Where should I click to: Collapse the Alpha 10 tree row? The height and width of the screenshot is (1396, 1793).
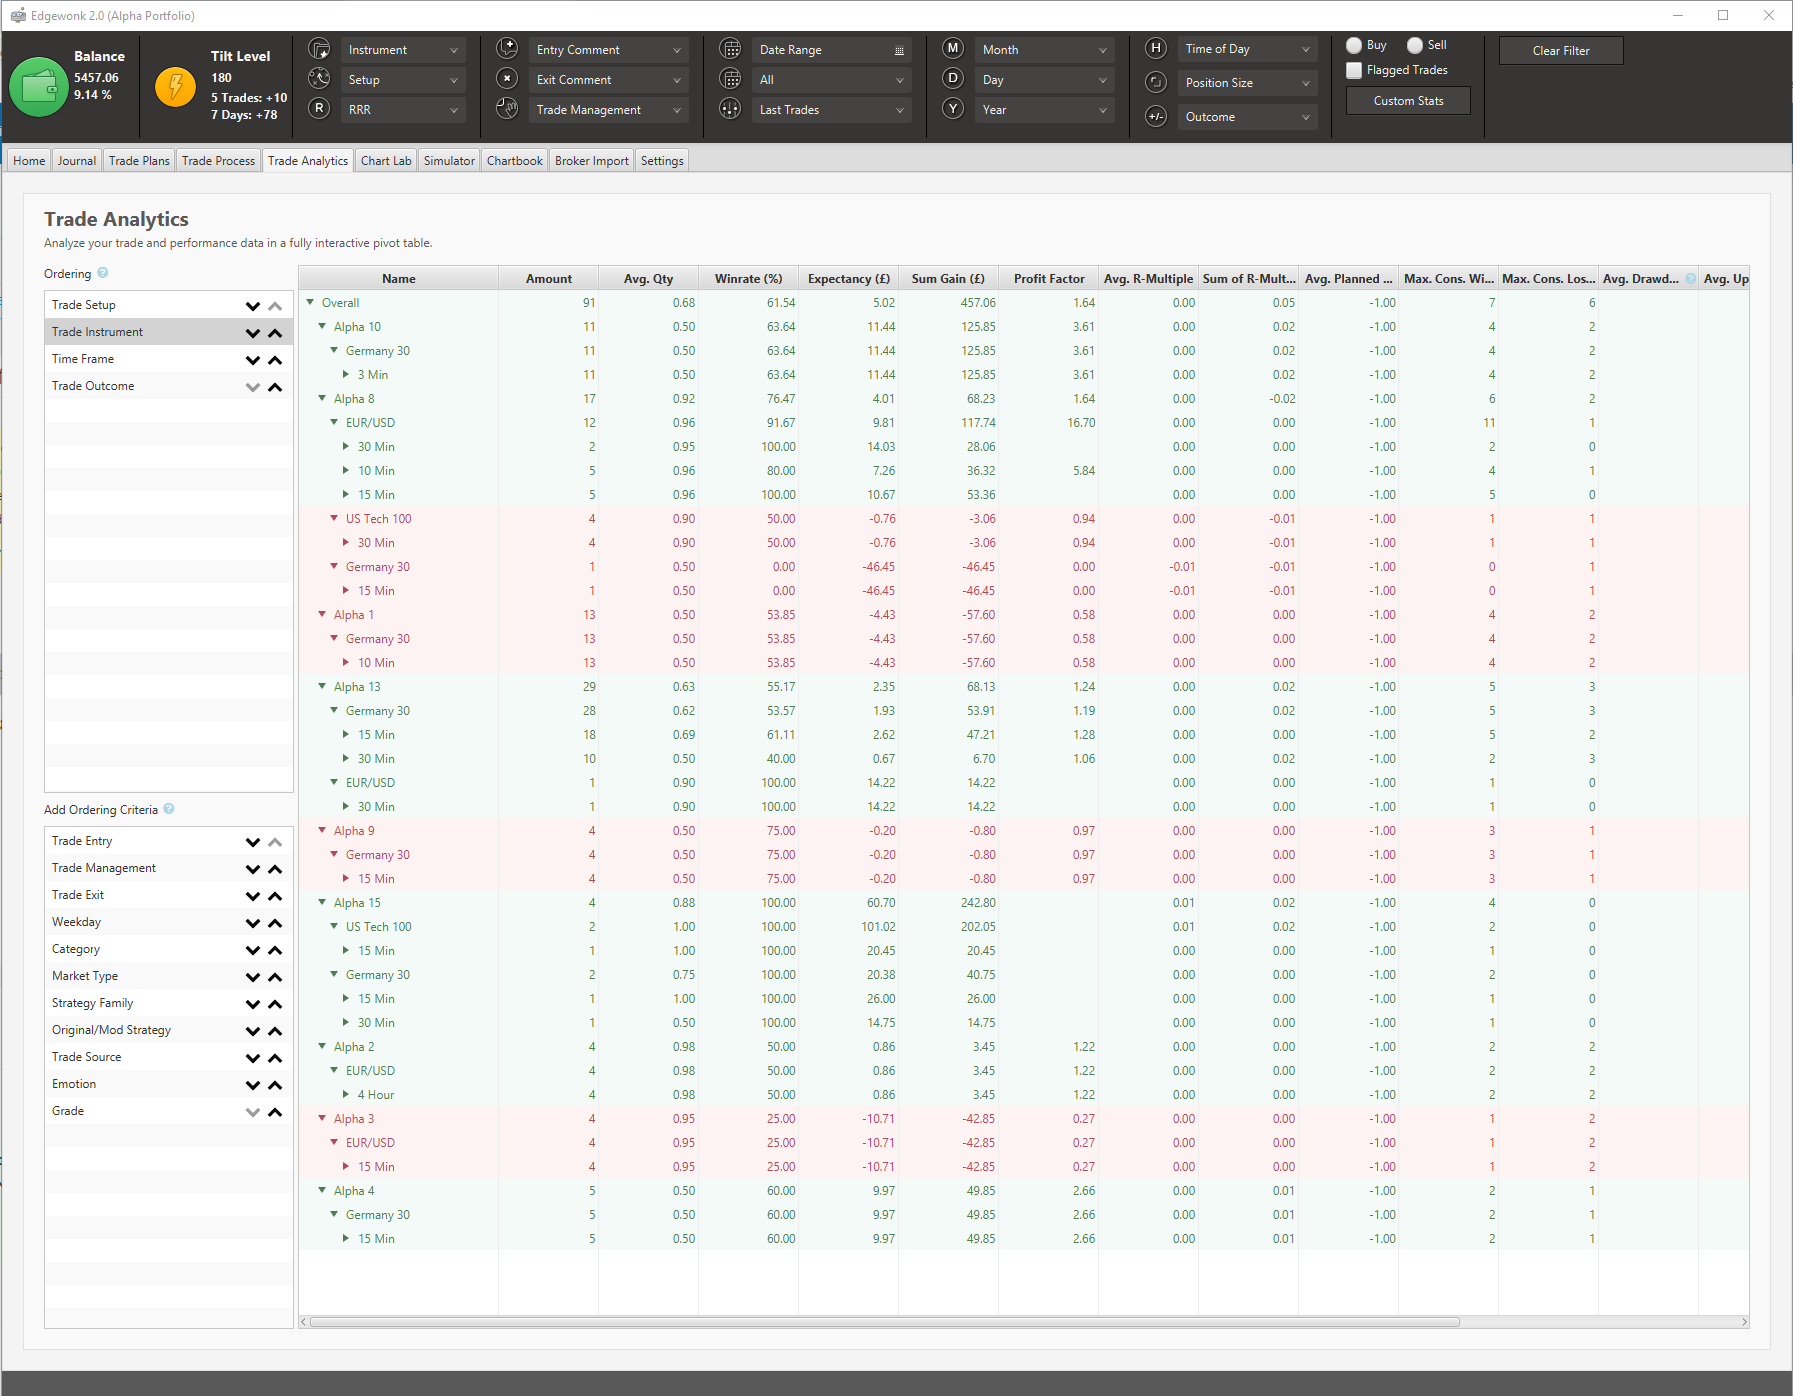point(323,326)
